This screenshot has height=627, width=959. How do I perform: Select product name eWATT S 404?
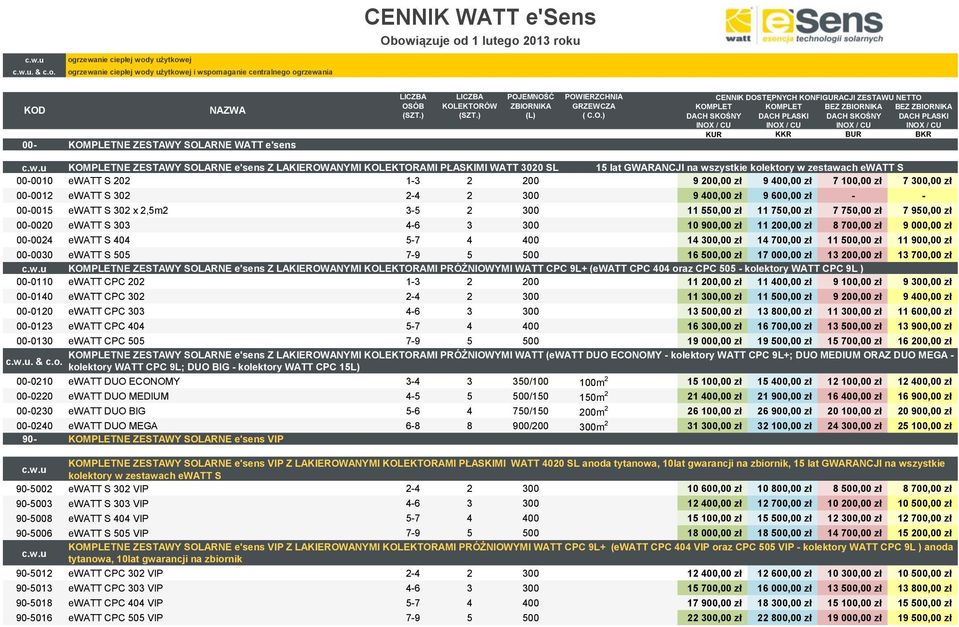[99, 240]
